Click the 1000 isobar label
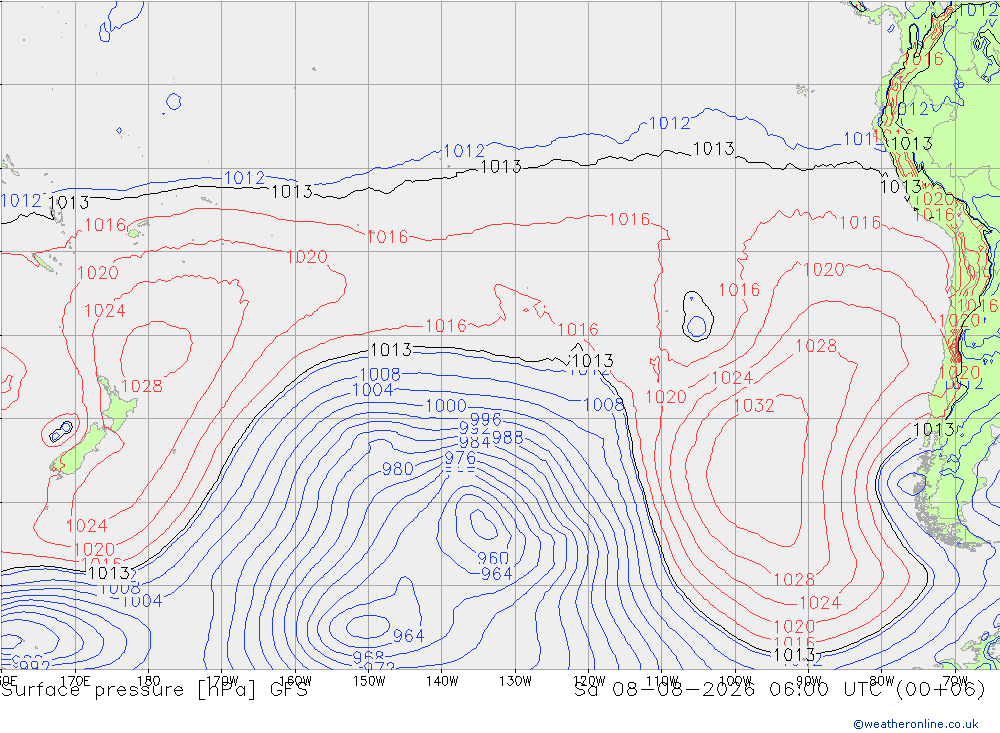Viewport: 1000px width, 733px height. (x=446, y=406)
